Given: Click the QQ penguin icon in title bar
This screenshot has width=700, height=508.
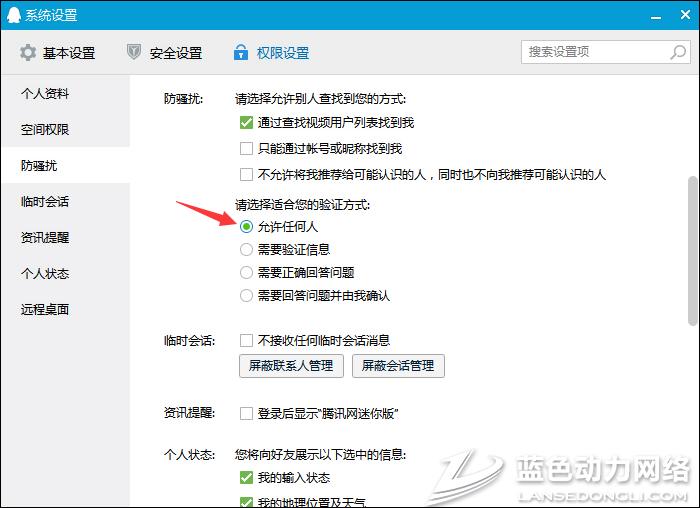Looking at the screenshot, I should pos(13,15).
